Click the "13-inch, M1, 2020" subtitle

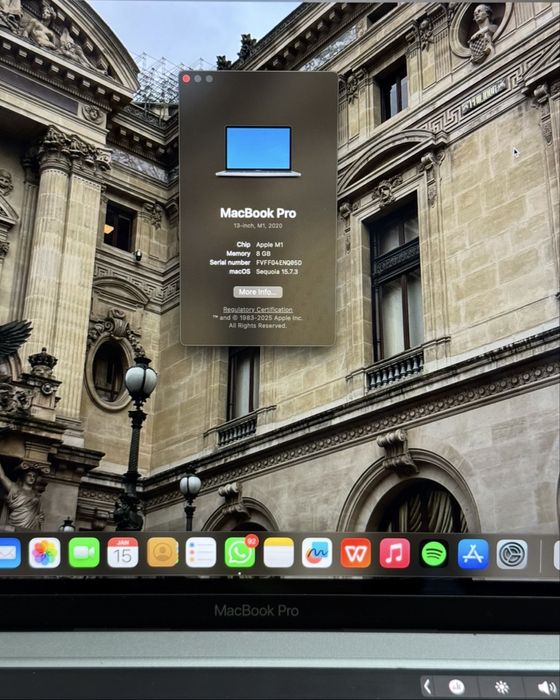pyautogui.click(x=258, y=226)
